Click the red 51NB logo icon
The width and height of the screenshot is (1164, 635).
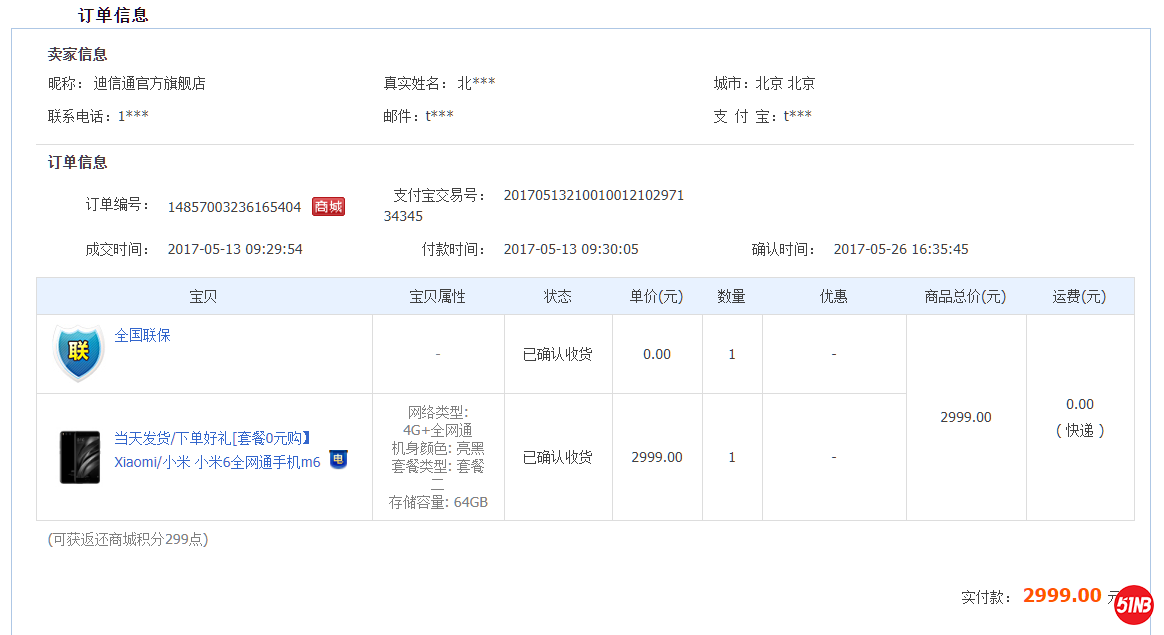(1134, 605)
